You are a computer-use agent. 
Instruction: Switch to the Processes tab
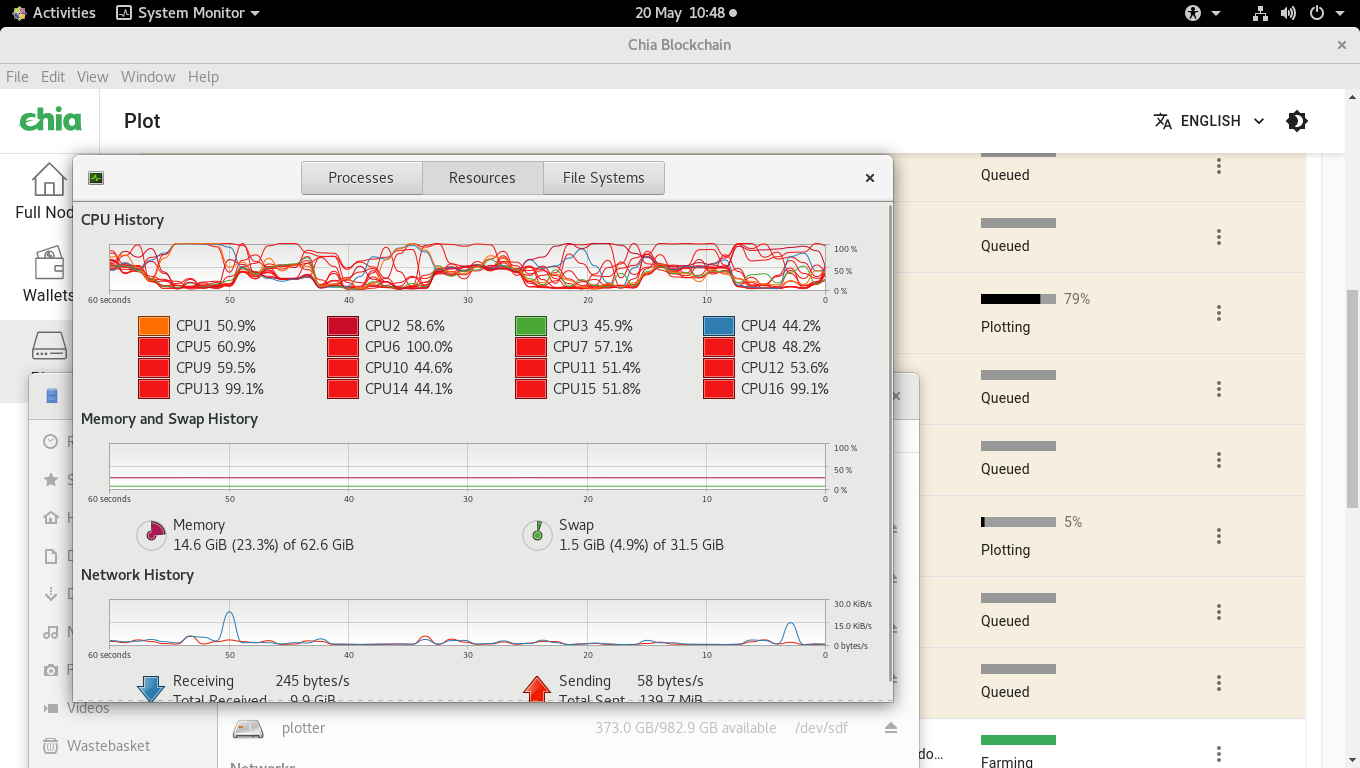click(361, 178)
